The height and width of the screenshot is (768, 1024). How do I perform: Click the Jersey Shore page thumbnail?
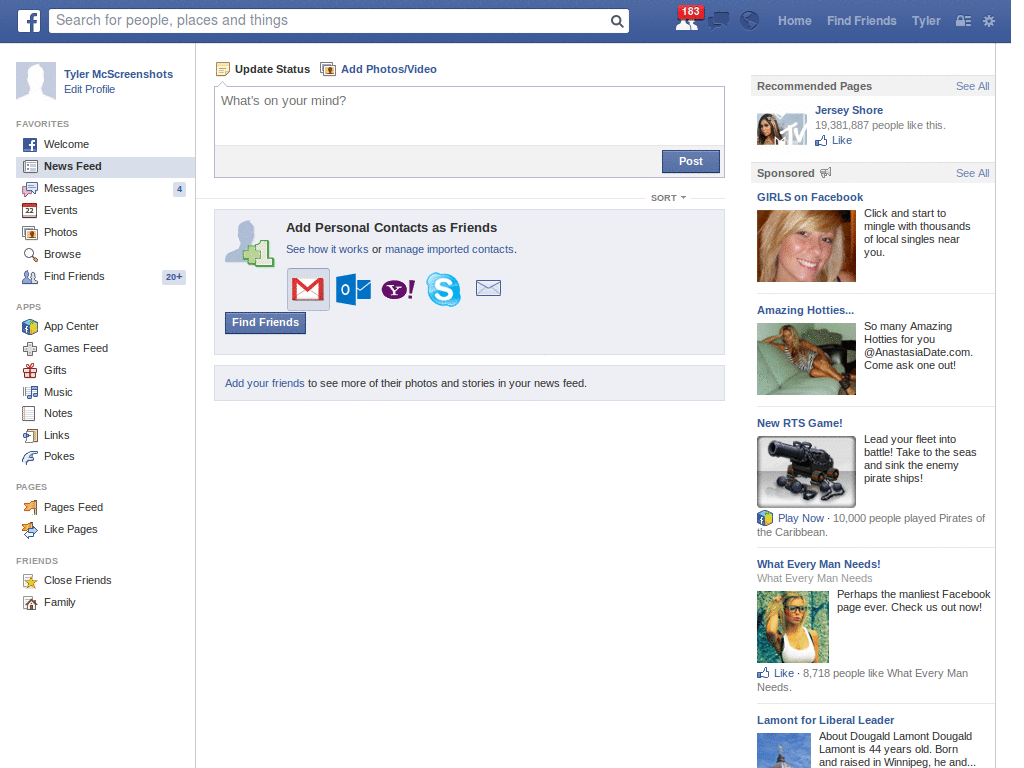point(782,129)
